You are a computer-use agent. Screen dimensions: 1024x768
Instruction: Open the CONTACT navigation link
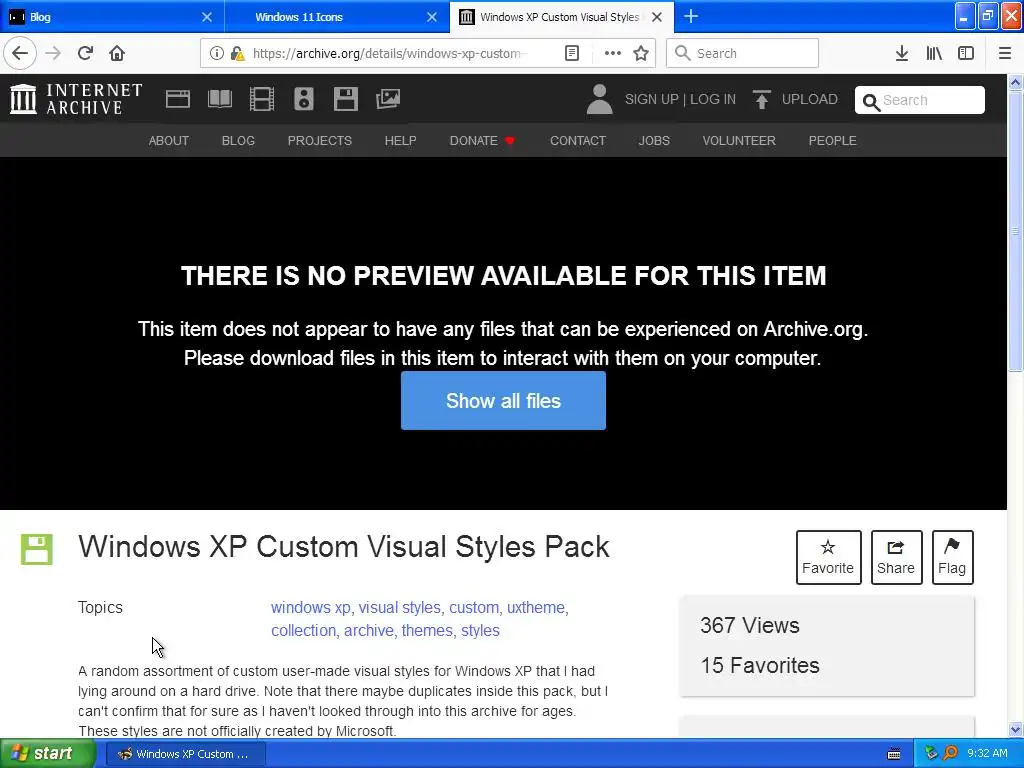pyautogui.click(x=578, y=140)
